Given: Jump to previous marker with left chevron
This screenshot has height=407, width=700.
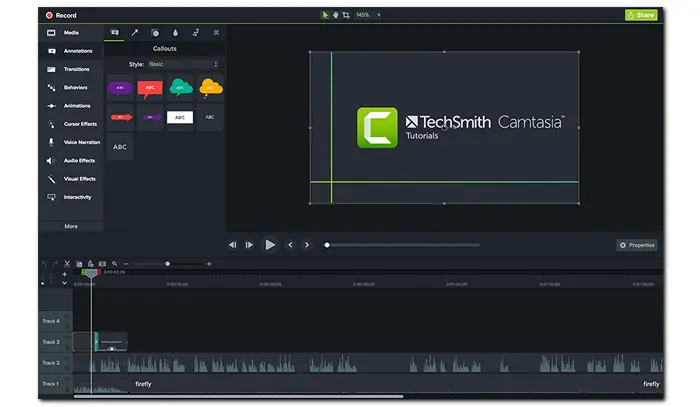Looking at the screenshot, I should pyautogui.click(x=291, y=245).
